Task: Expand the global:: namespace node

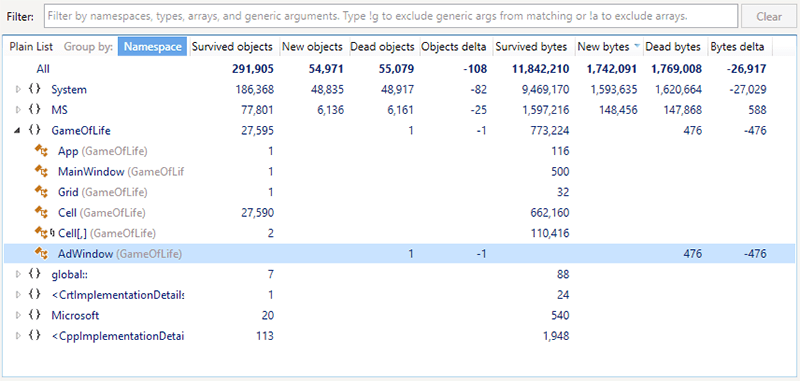Action: (x=18, y=275)
